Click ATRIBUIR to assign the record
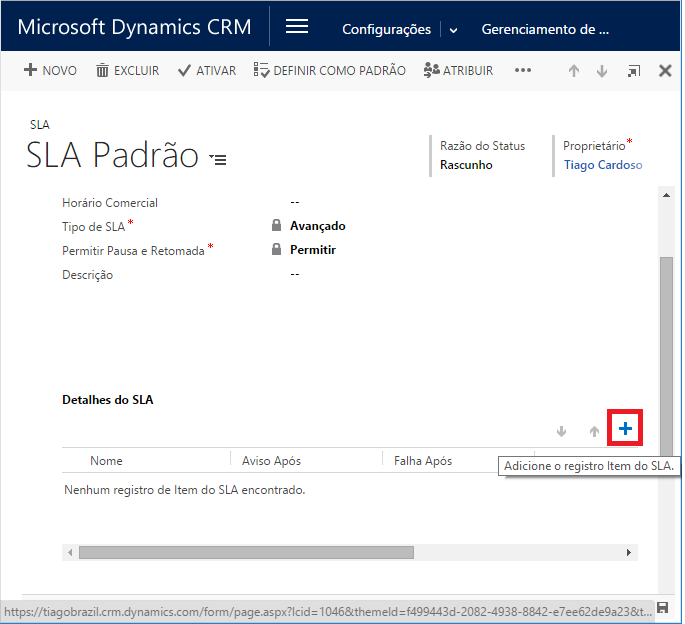Screen dimensions: 685x624 tap(458, 71)
